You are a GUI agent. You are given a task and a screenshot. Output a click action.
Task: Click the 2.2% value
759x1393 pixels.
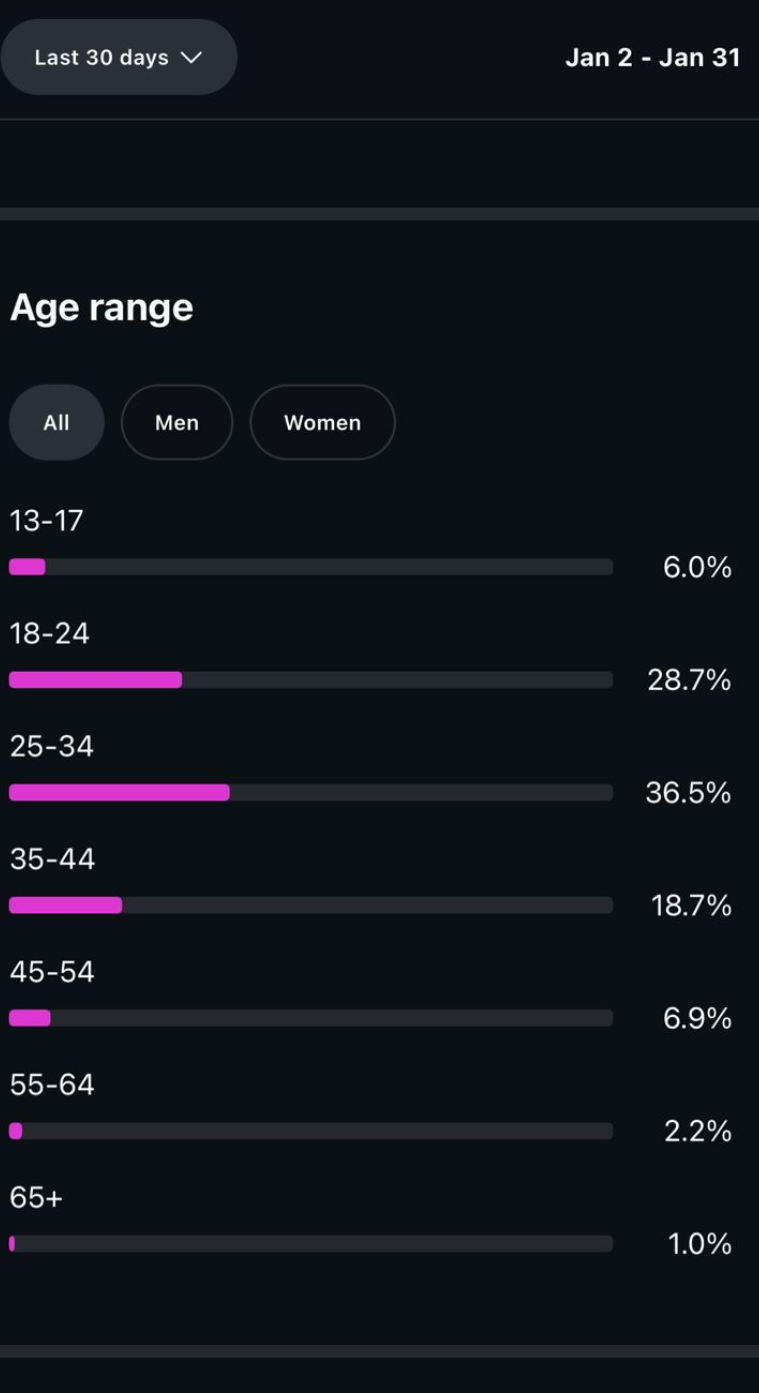697,1131
